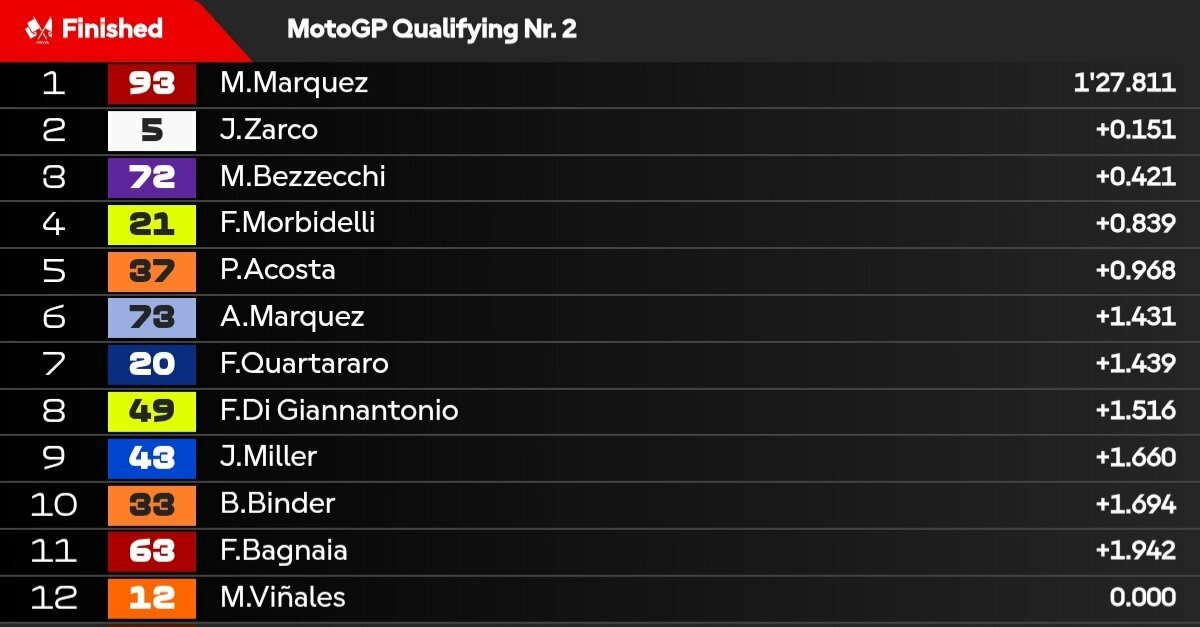Select B.Binder rider name
Viewport: 1200px width, 627px height.
(278, 504)
